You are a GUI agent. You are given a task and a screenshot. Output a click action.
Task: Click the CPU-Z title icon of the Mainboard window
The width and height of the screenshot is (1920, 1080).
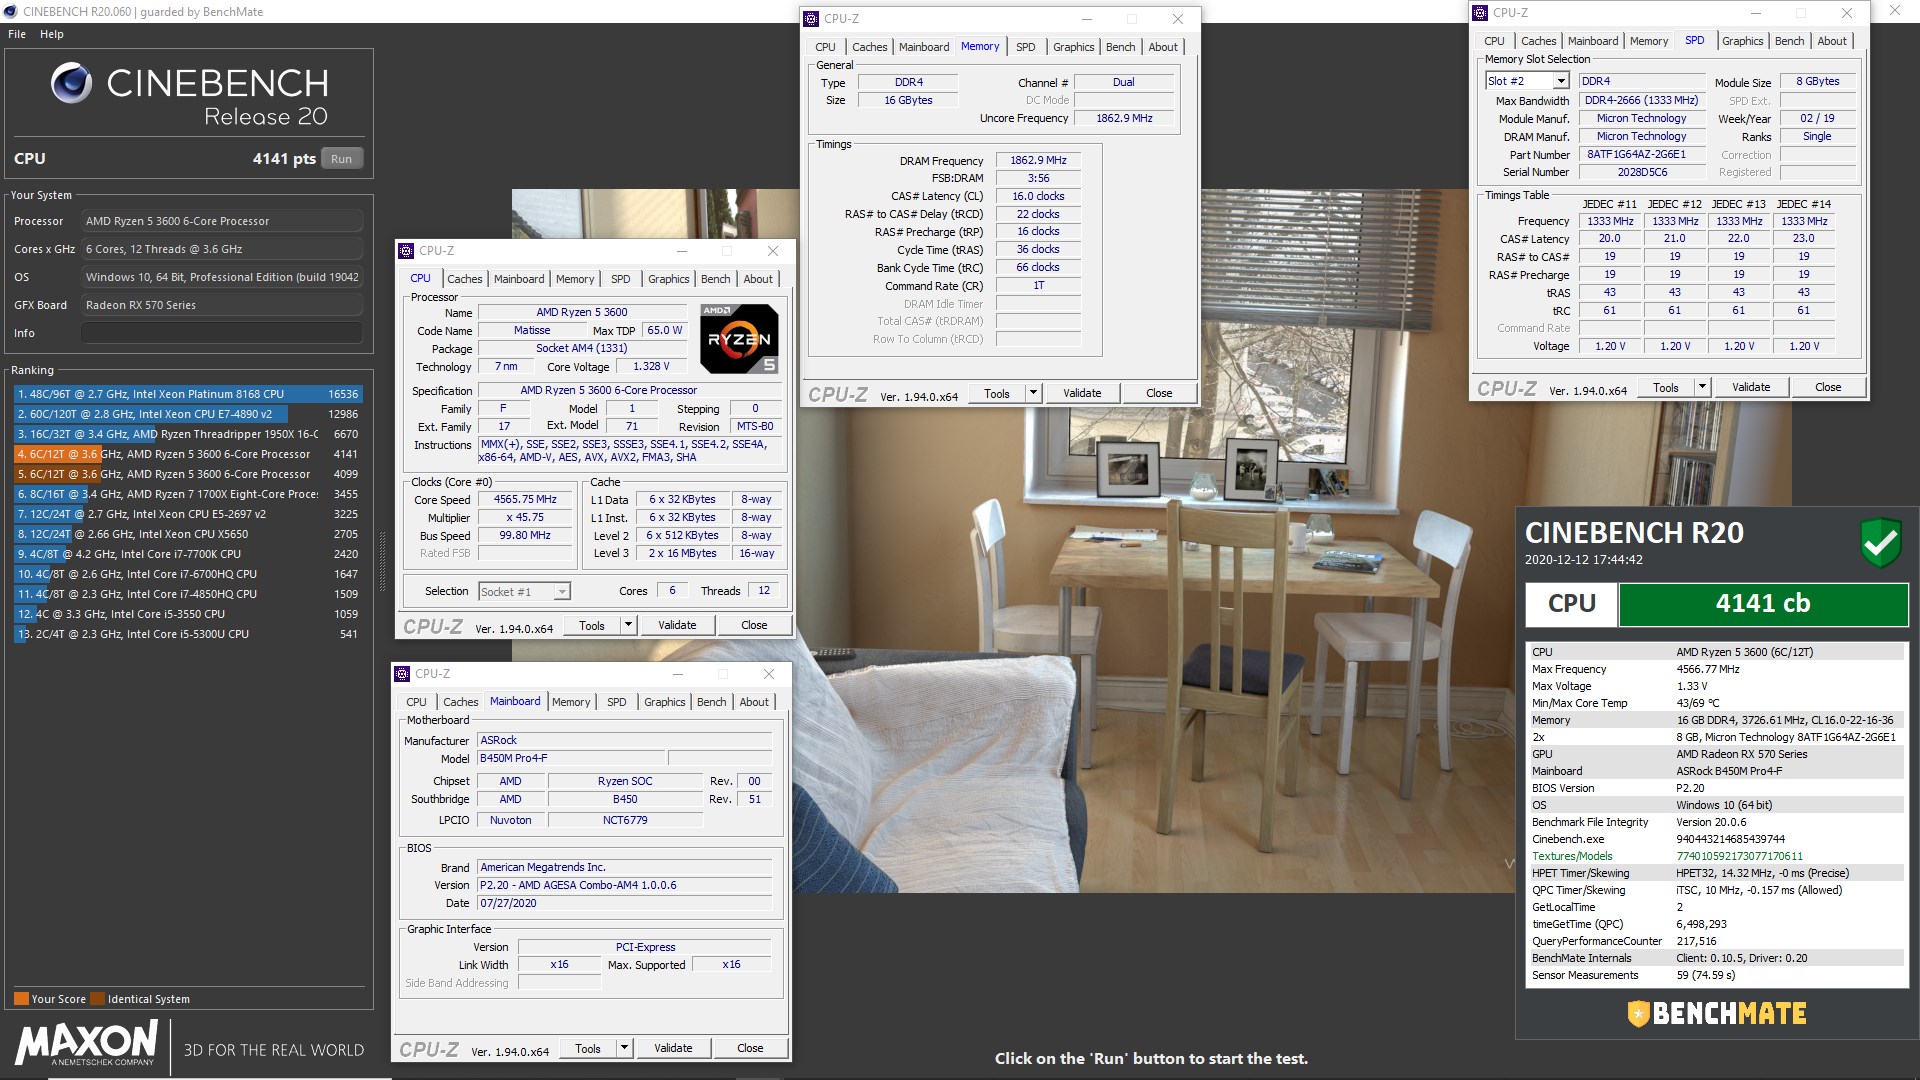point(402,674)
